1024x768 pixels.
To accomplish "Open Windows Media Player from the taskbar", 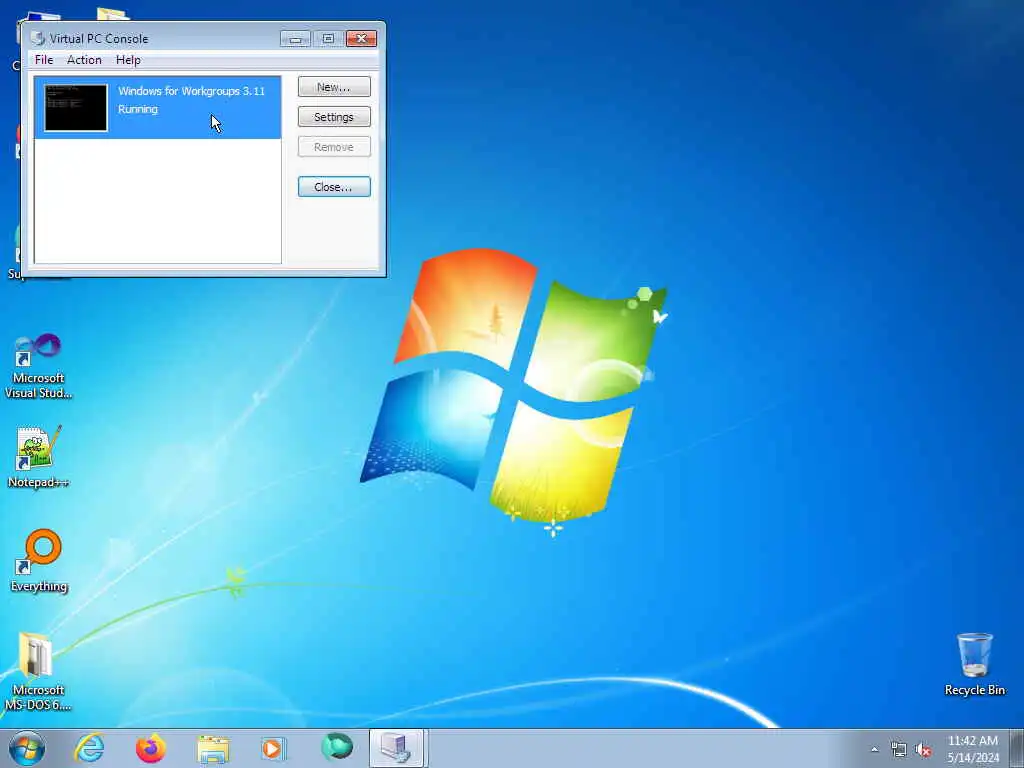I will point(273,748).
